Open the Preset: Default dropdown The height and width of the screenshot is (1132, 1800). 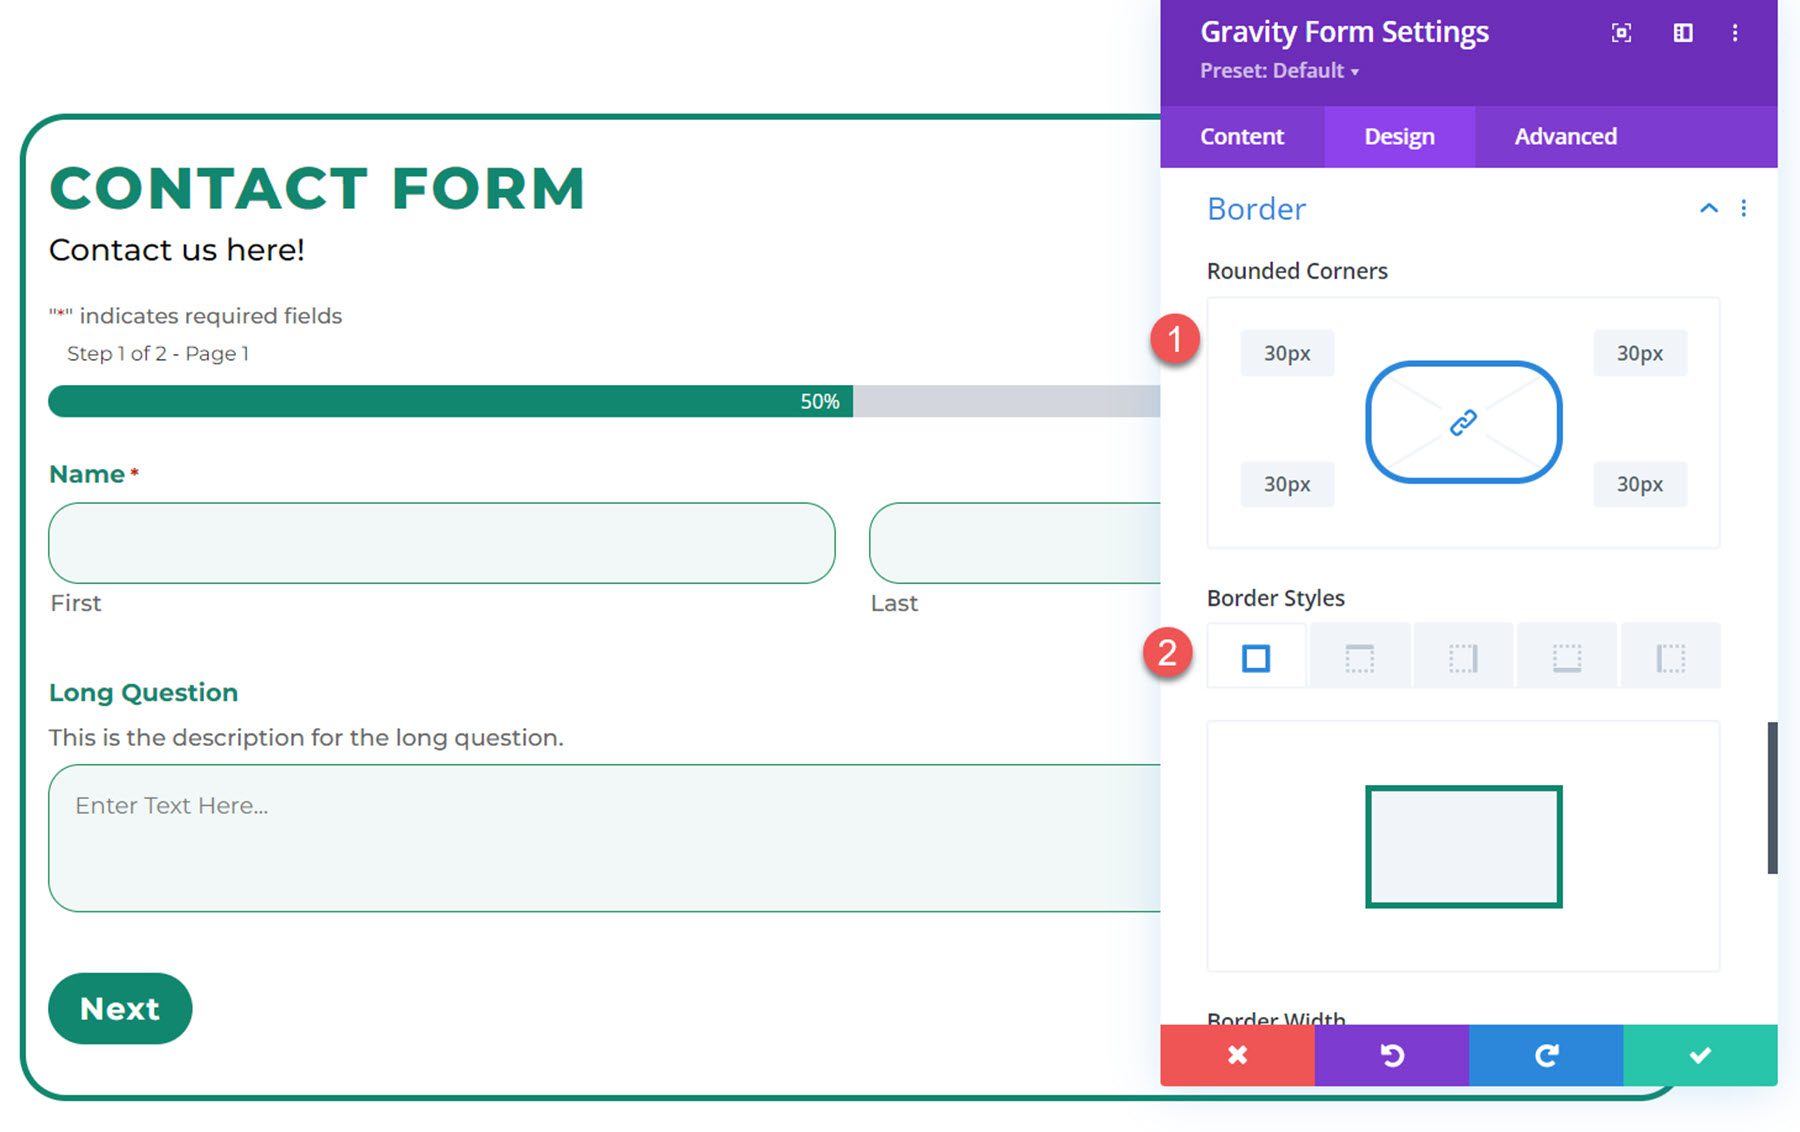(1279, 71)
